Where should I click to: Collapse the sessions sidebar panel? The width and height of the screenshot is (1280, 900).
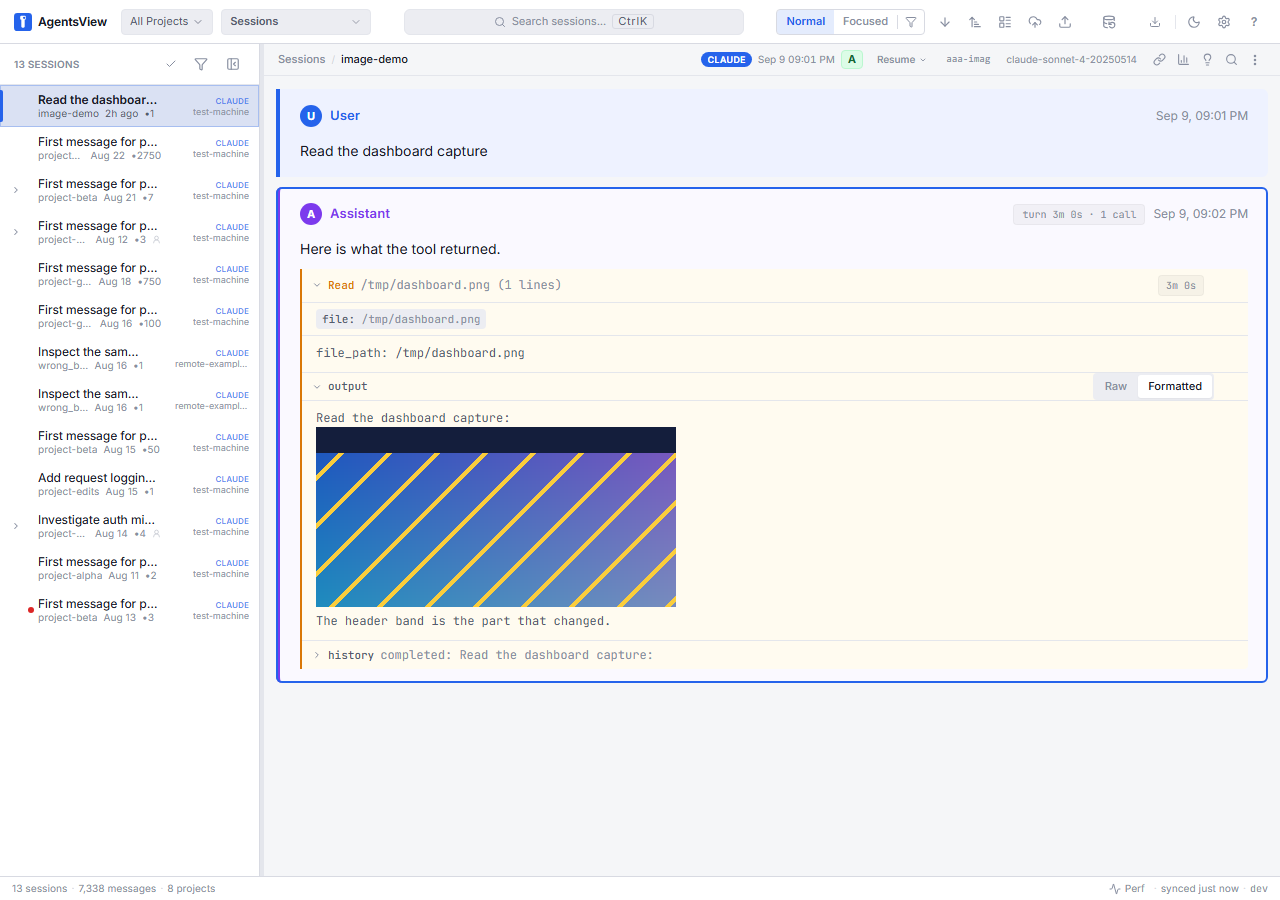(233, 64)
